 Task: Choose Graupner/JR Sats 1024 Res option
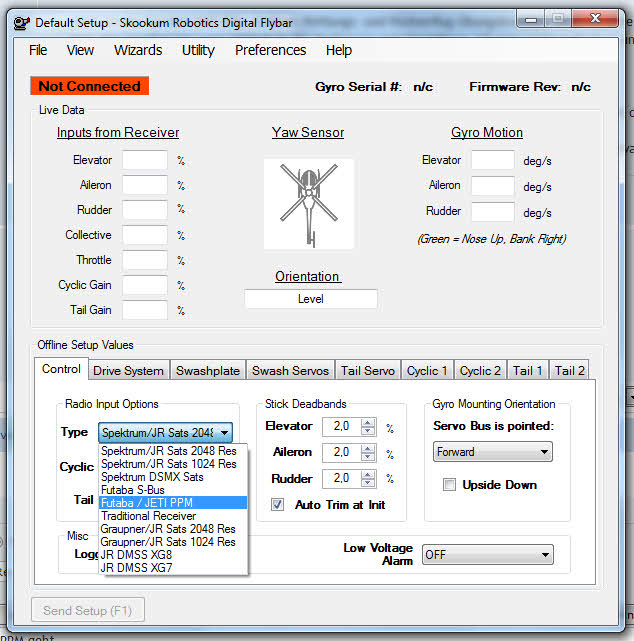point(173,542)
